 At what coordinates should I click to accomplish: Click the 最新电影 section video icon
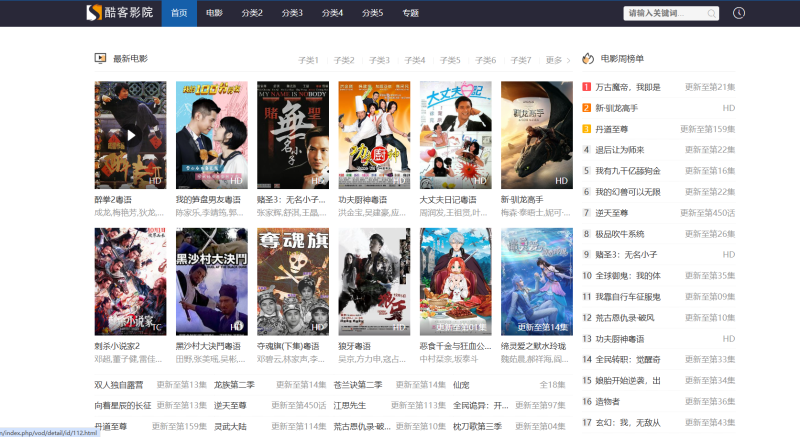coord(100,59)
